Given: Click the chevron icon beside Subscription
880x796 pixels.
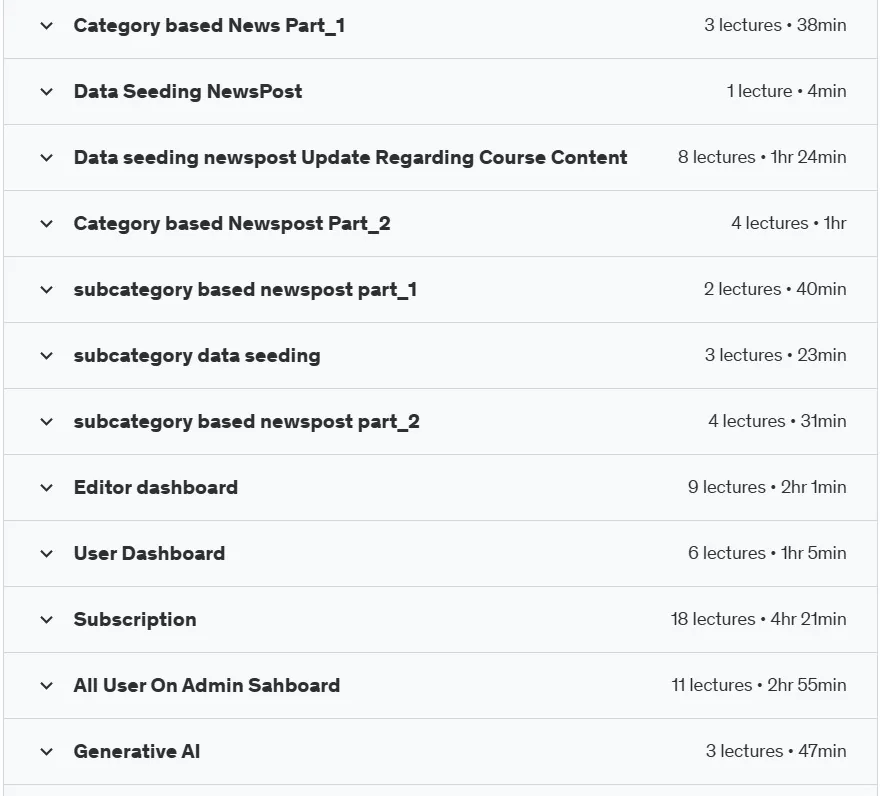Looking at the screenshot, I should click(47, 620).
